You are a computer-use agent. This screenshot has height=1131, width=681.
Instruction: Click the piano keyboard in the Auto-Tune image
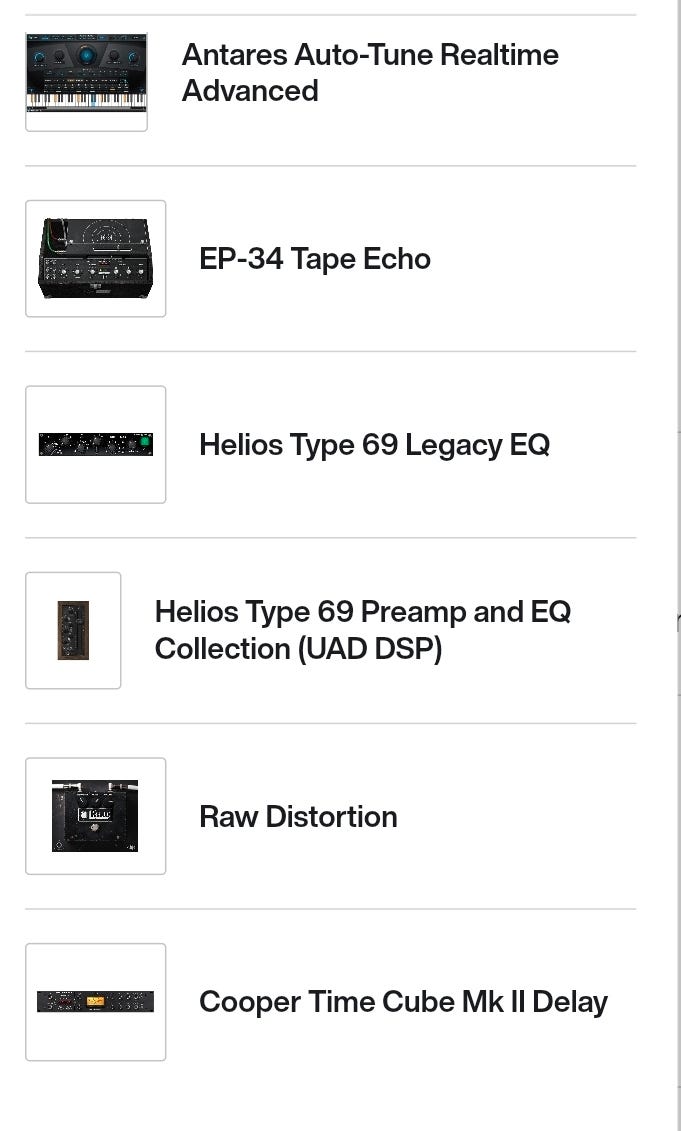[x=86, y=101]
